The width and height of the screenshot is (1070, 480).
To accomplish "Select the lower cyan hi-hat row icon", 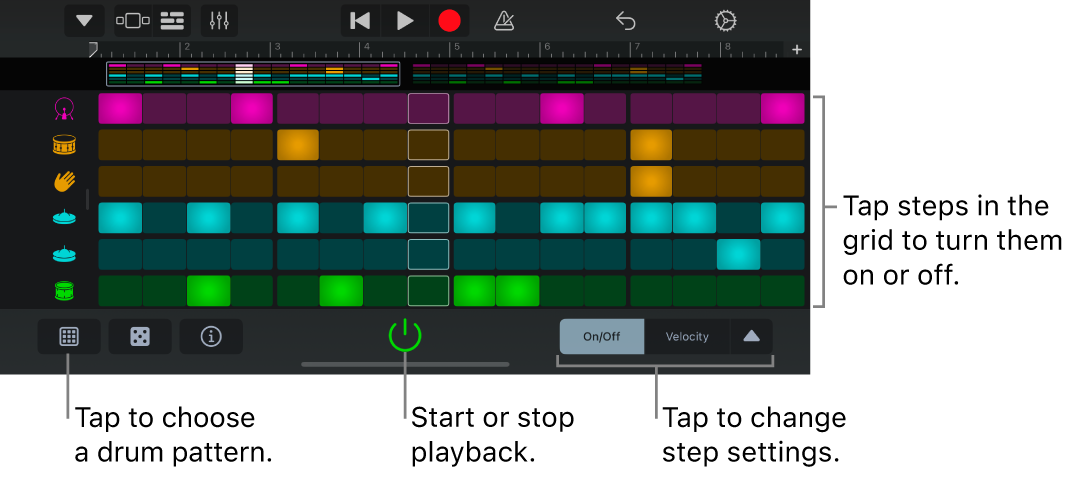I will coord(64,254).
